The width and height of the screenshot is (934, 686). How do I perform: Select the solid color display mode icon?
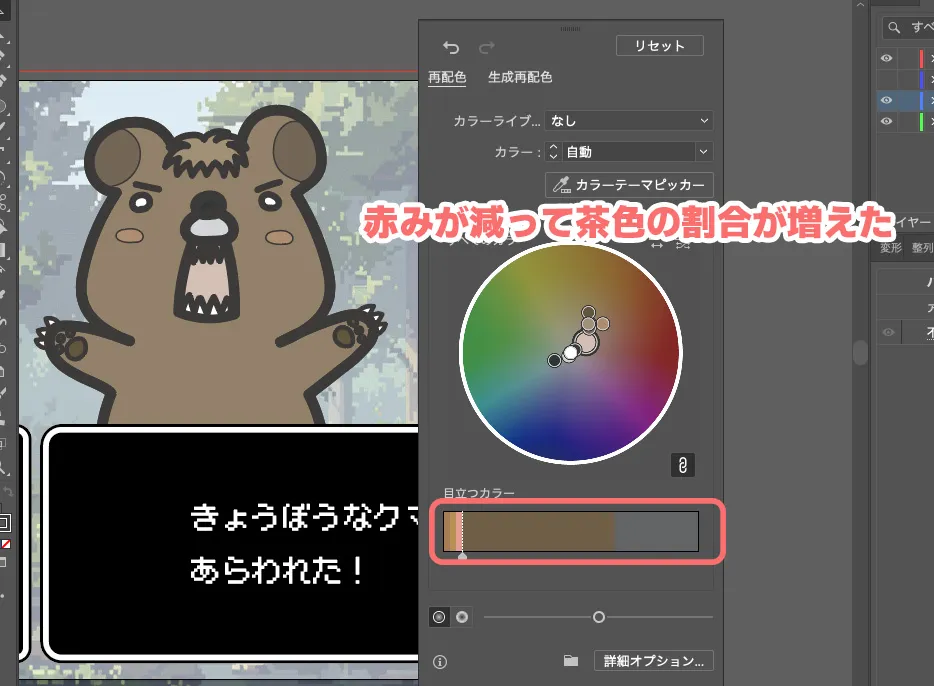coord(439,617)
